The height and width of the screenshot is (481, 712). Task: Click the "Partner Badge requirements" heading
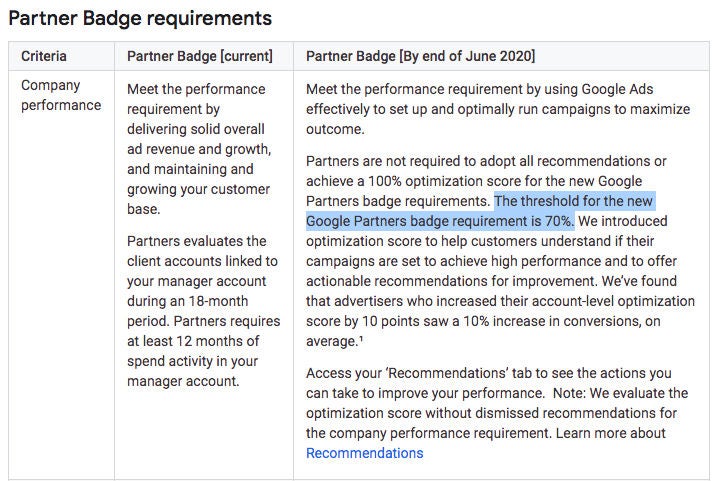[x=140, y=18]
